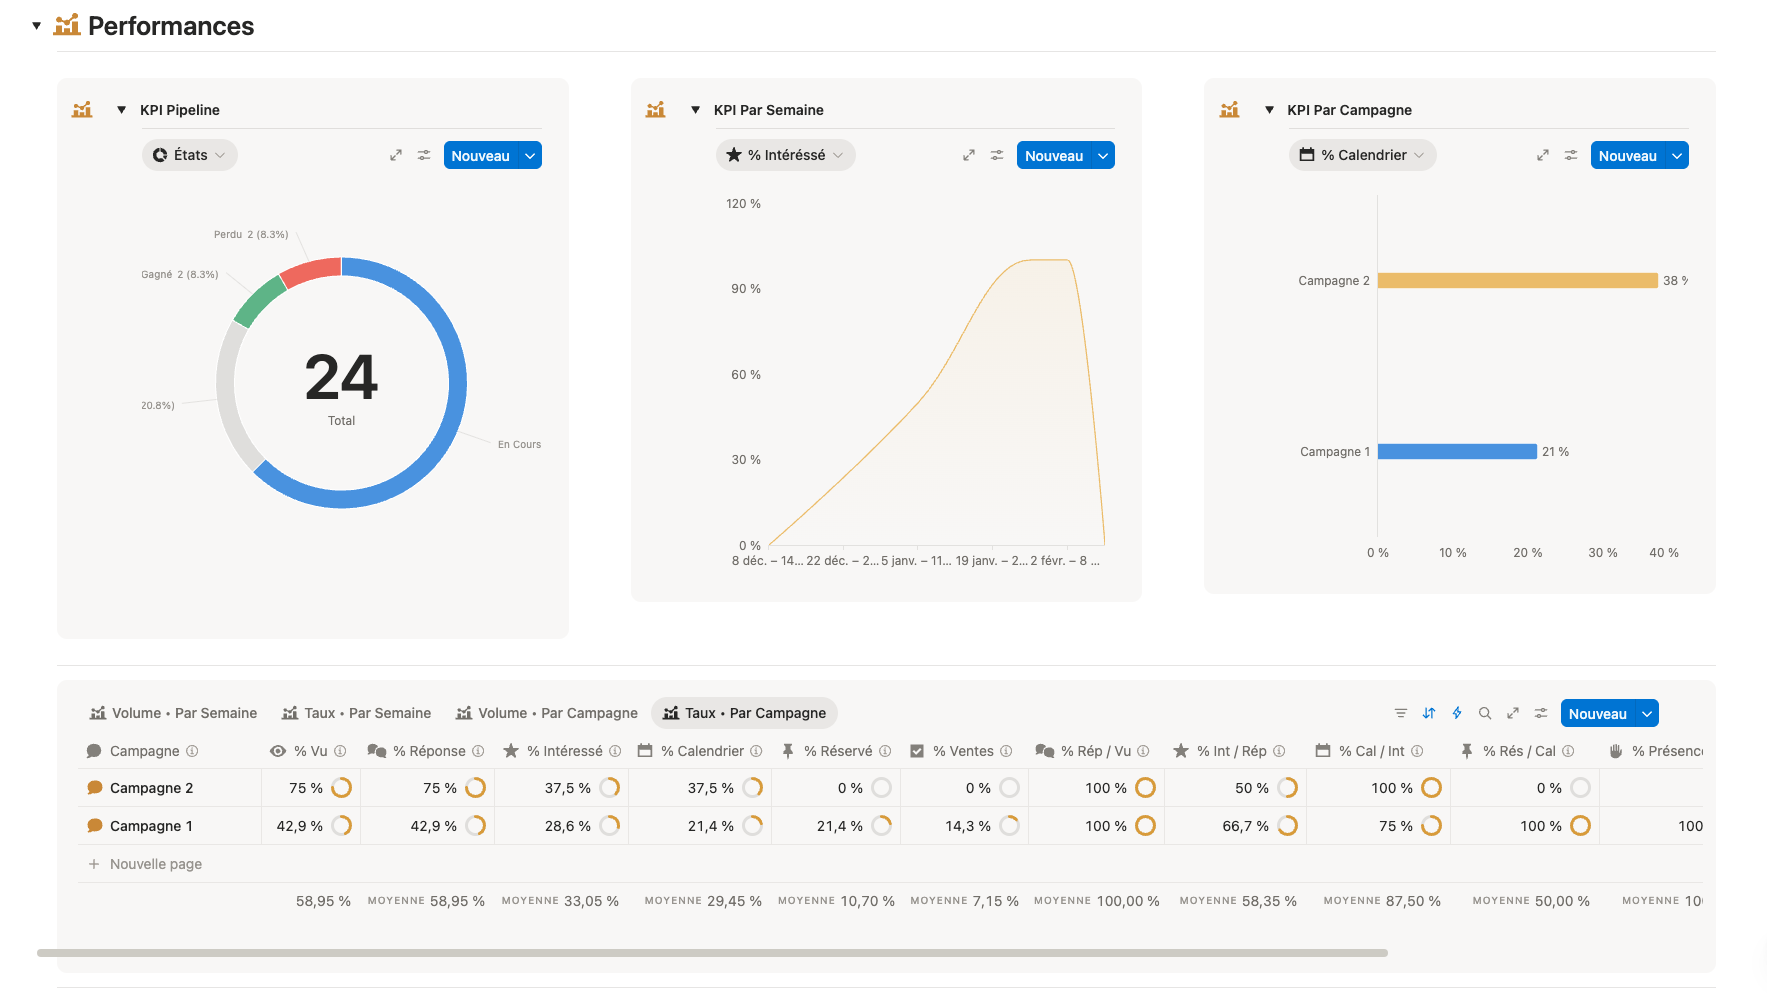Open the filter icon above the table
Screen dimensions: 1767x994
click(x=1400, y=713)
